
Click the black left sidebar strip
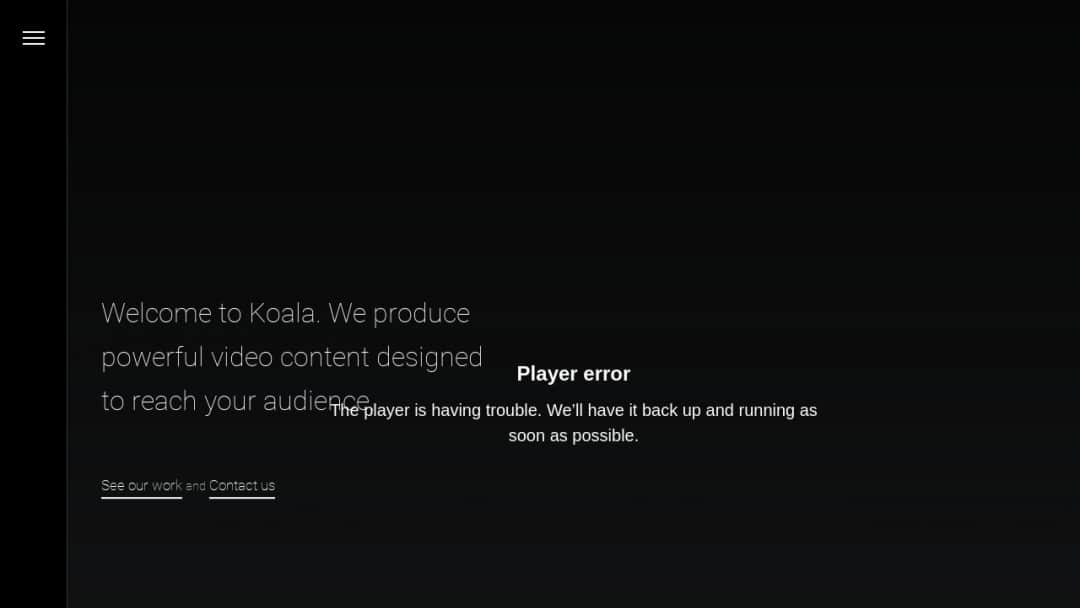tap(33, 300)
